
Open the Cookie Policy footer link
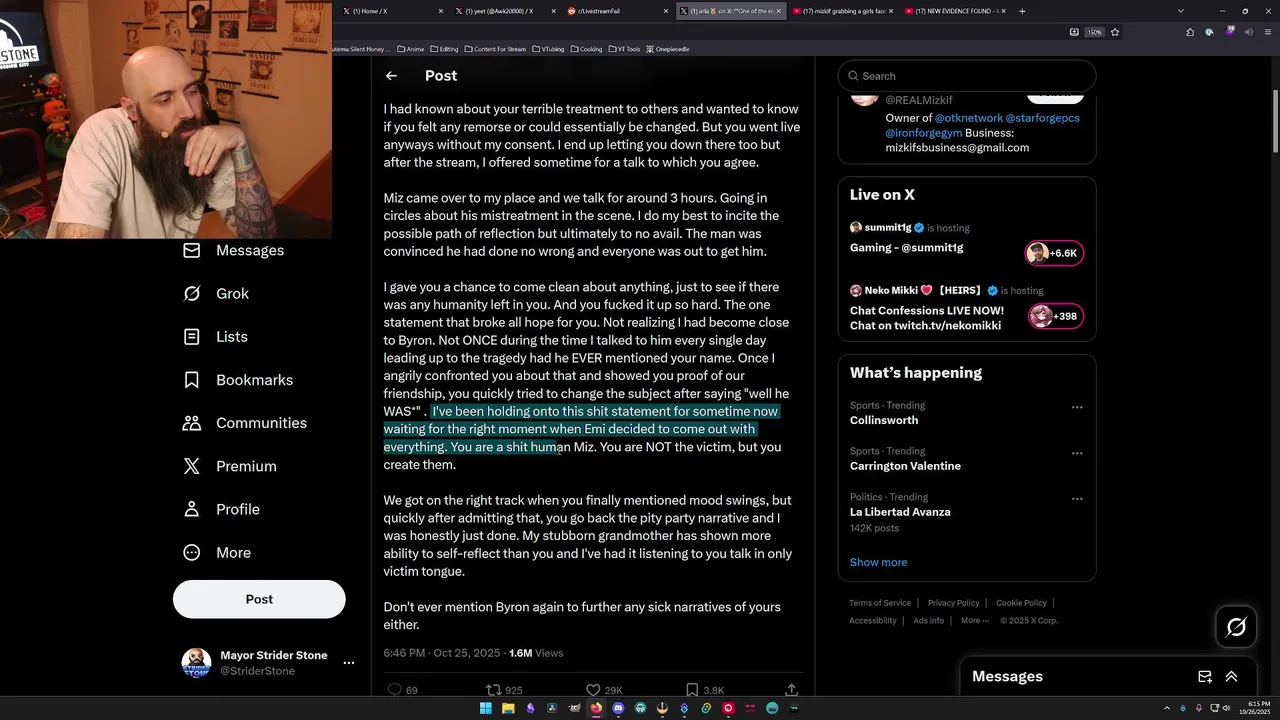(x=1021, y=603)
